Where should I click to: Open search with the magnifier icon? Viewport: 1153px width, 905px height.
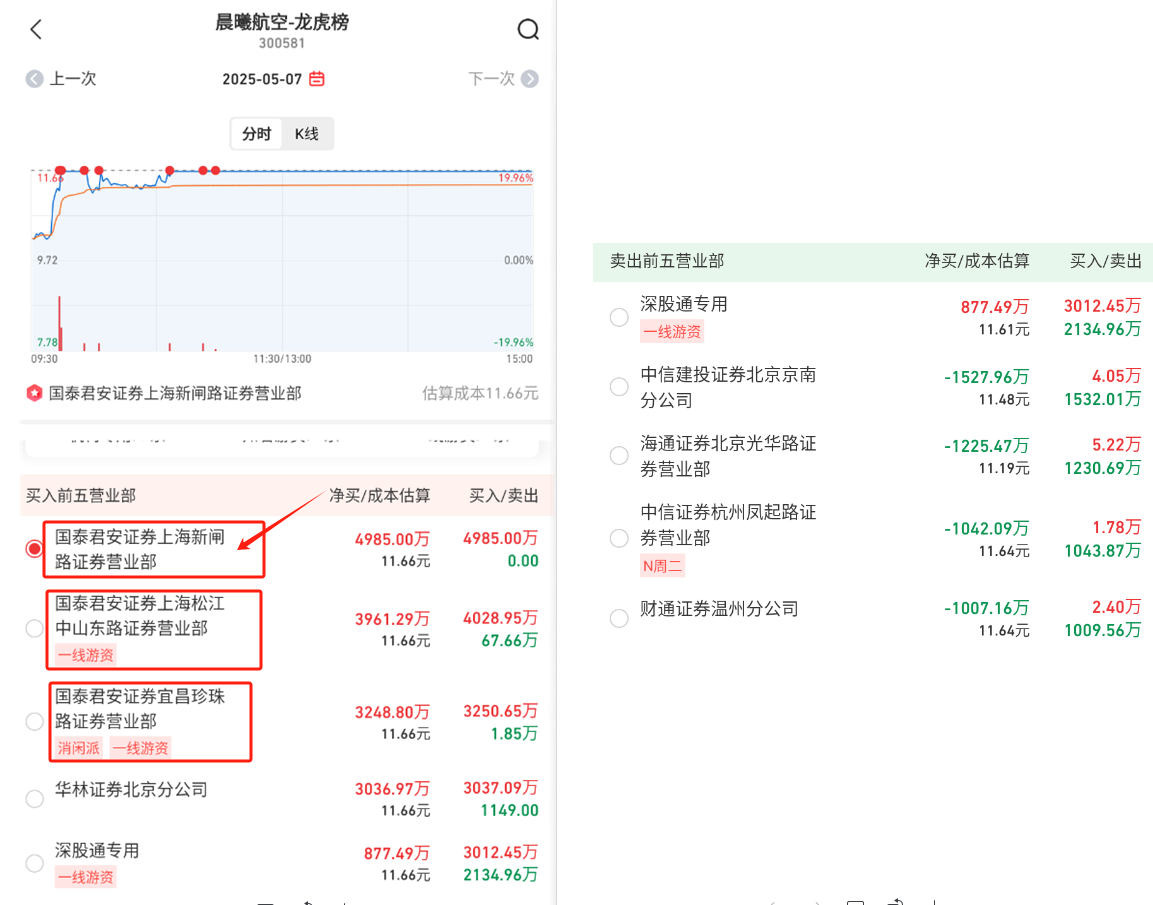point(528,29)
